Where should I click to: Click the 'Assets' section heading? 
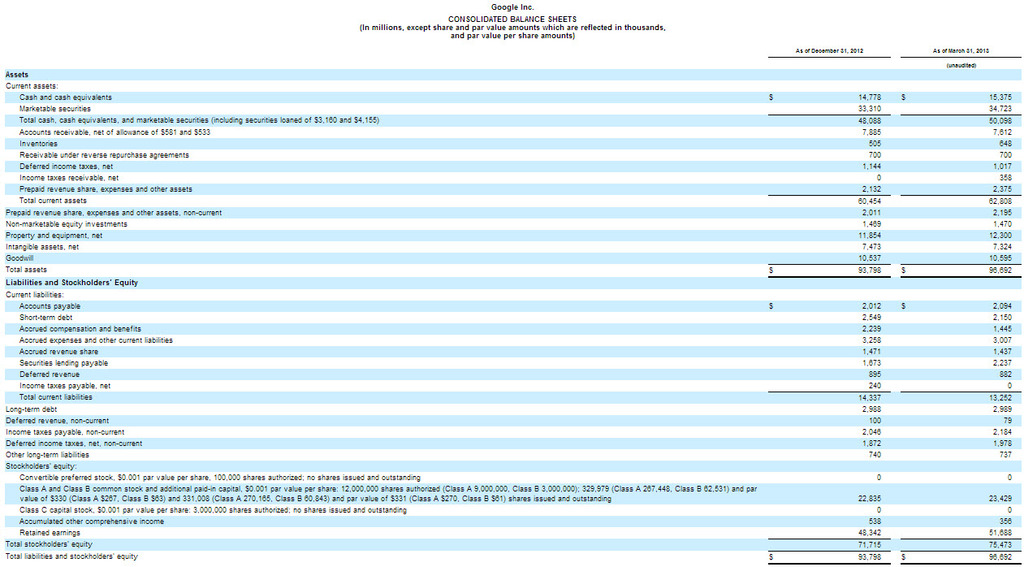click(x=16, y=74)
